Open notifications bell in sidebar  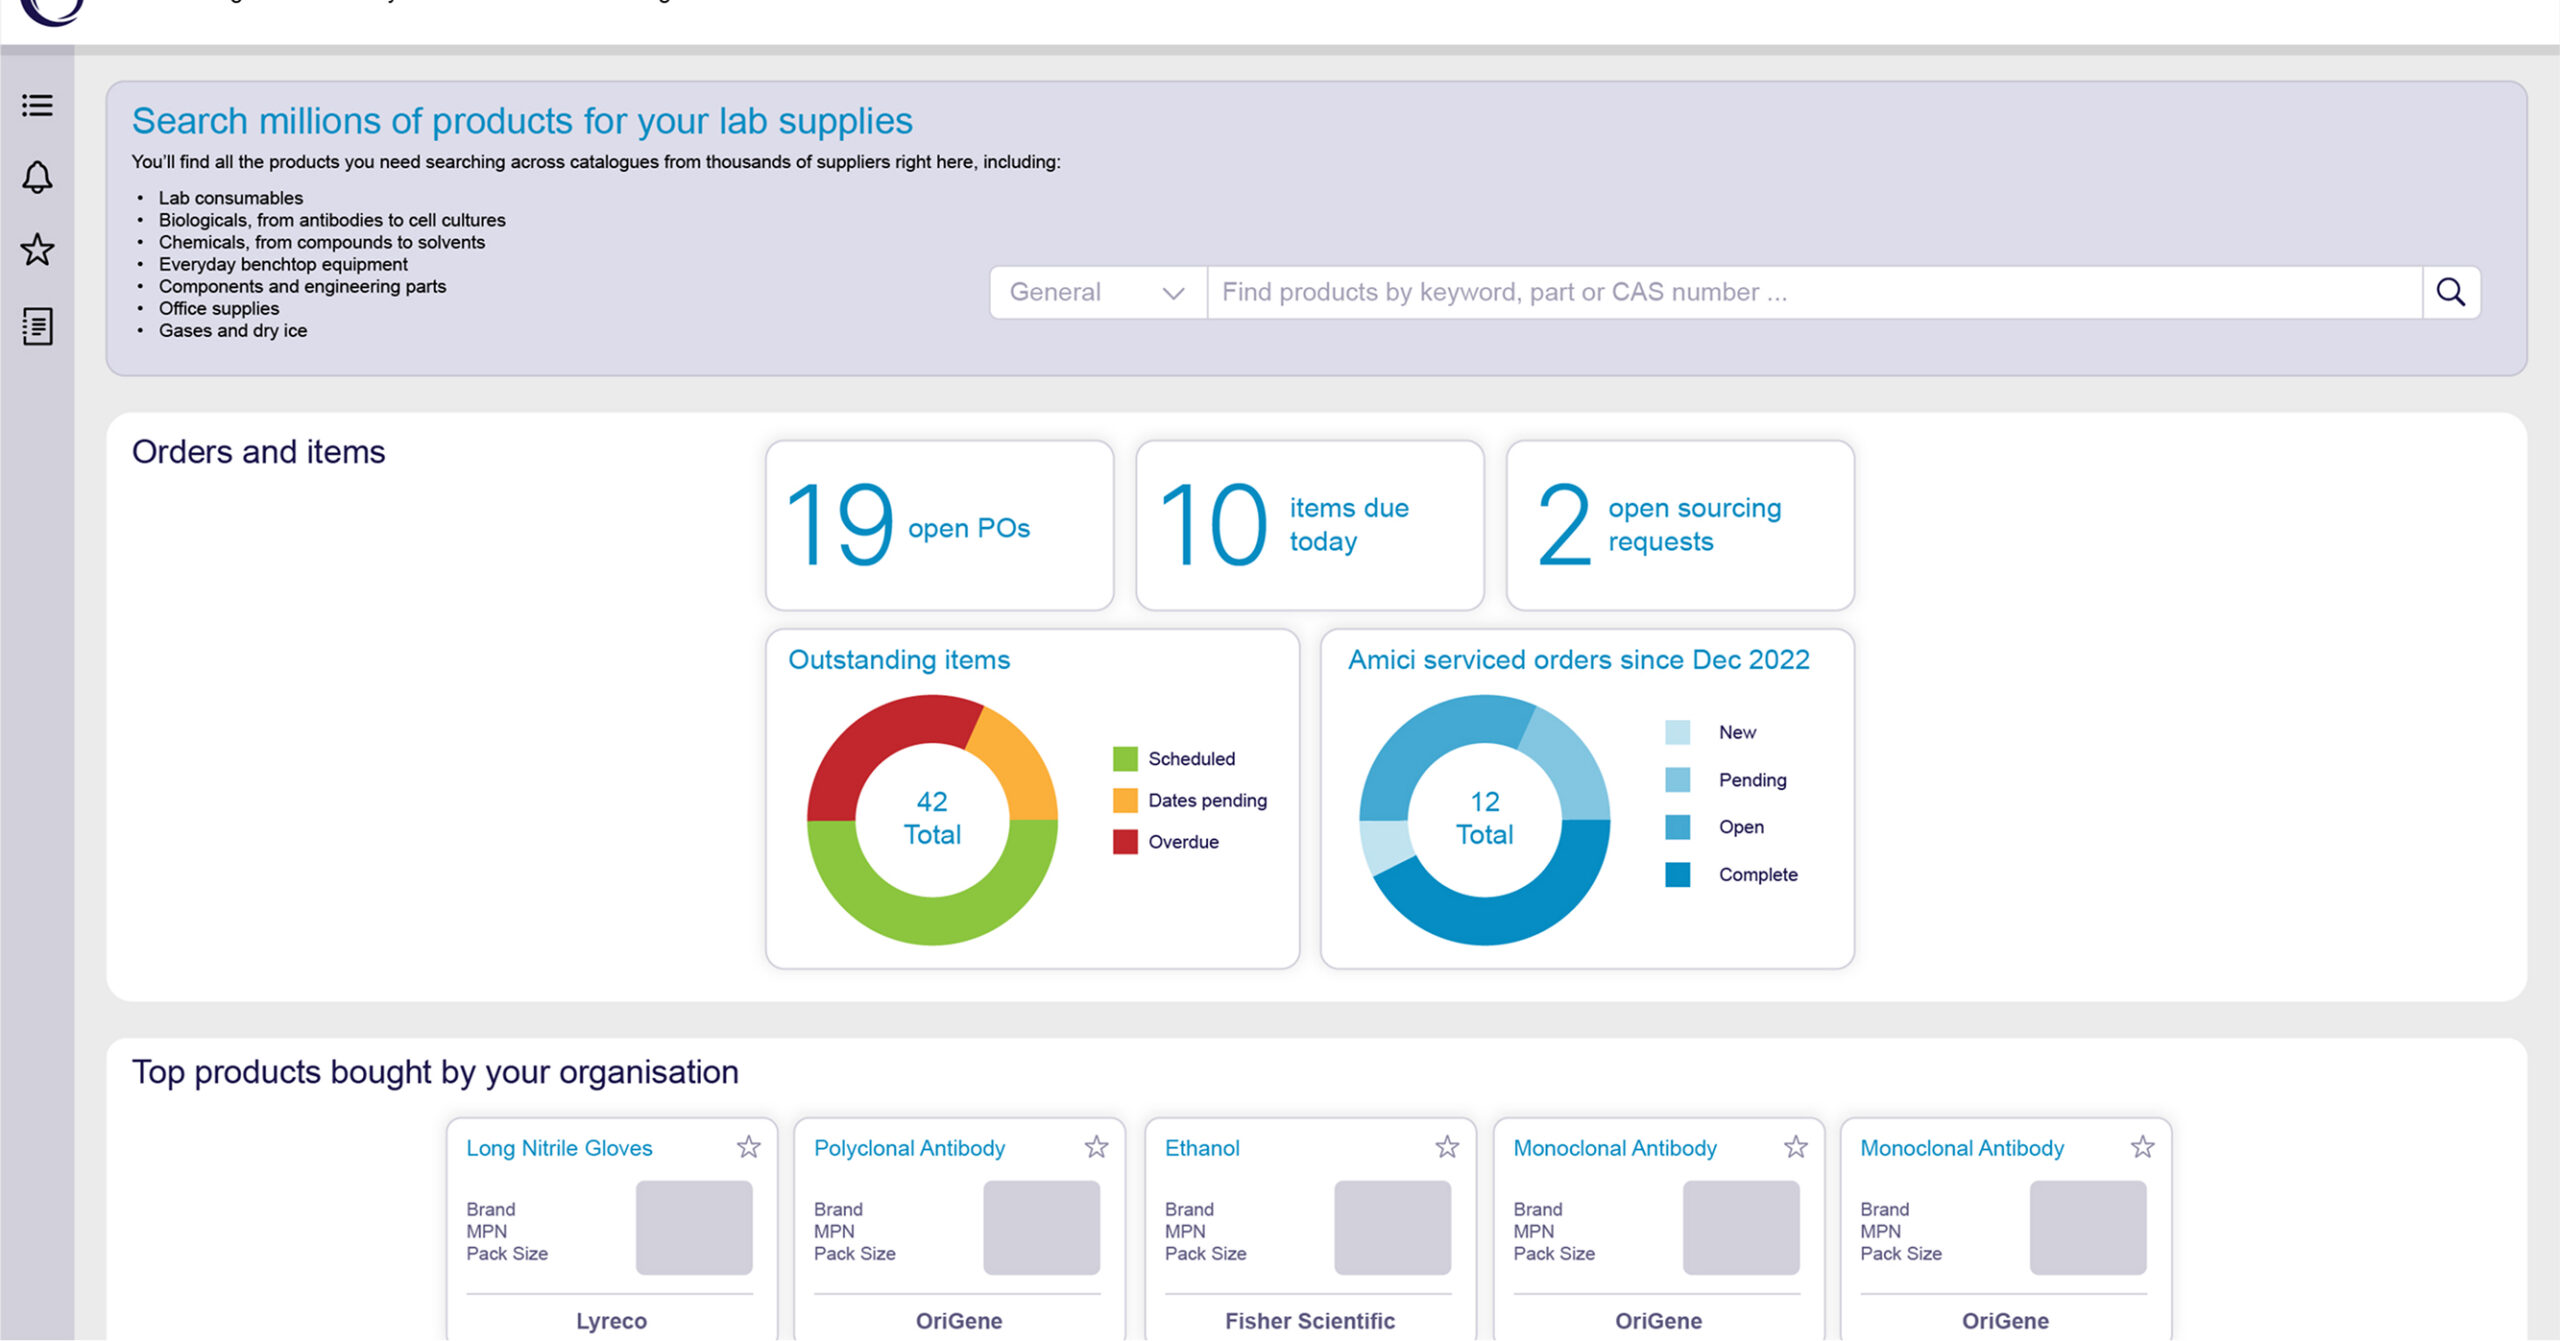(x=37, y=177)
